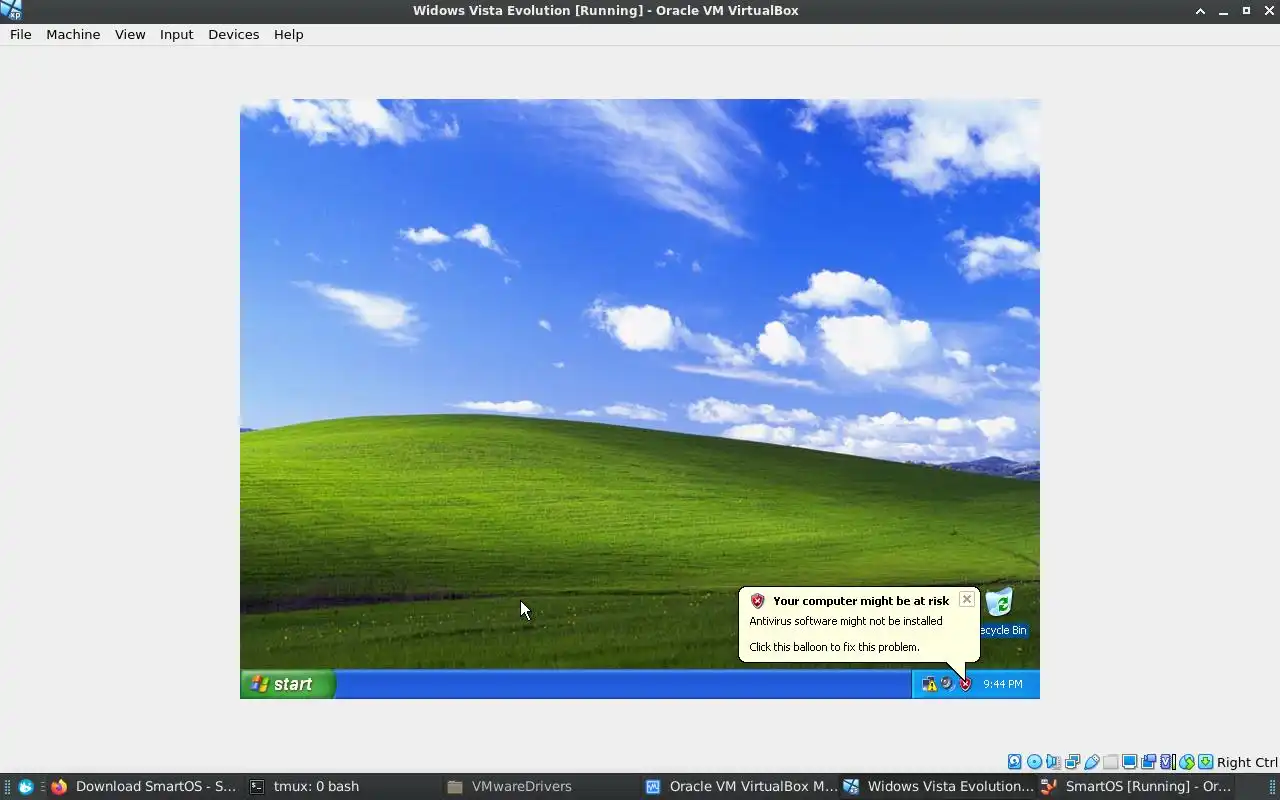The width and height of the screenshot is (1280, 800).
Task: Click the audio indicator icon in status bar
Action: point(1053,762)
